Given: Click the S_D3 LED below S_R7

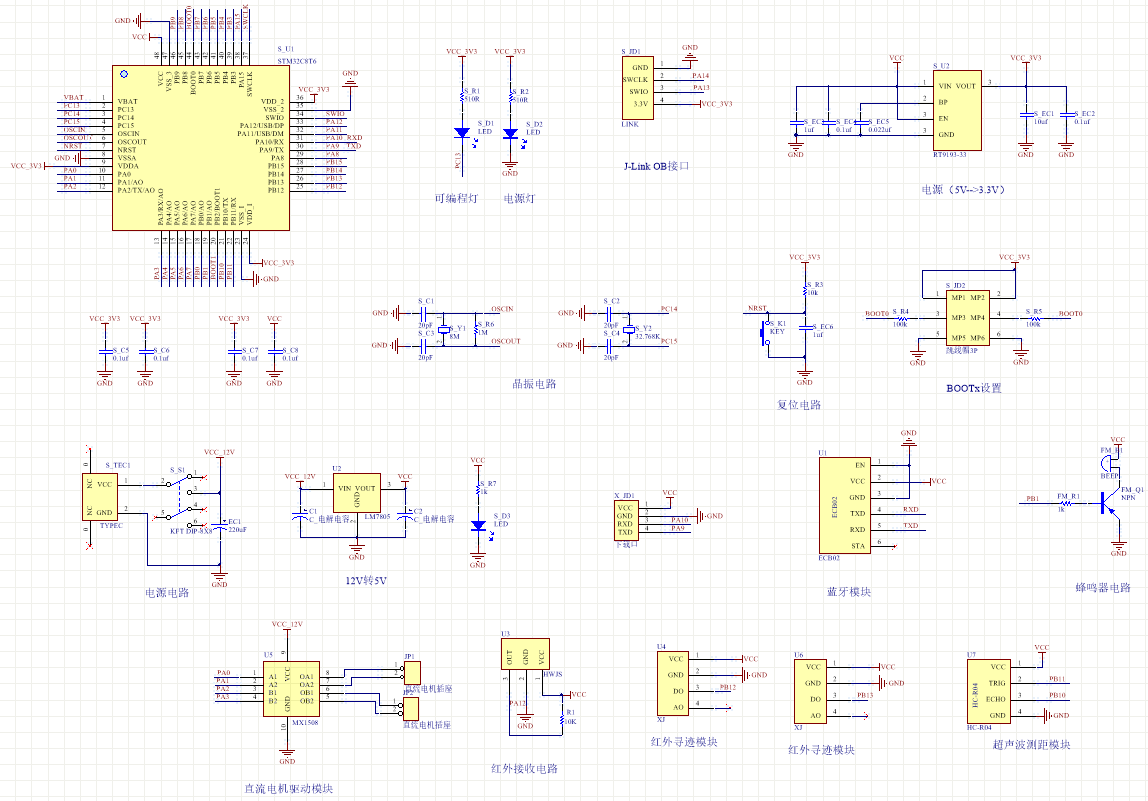Looking at the screenshot, I should point(478,526).
